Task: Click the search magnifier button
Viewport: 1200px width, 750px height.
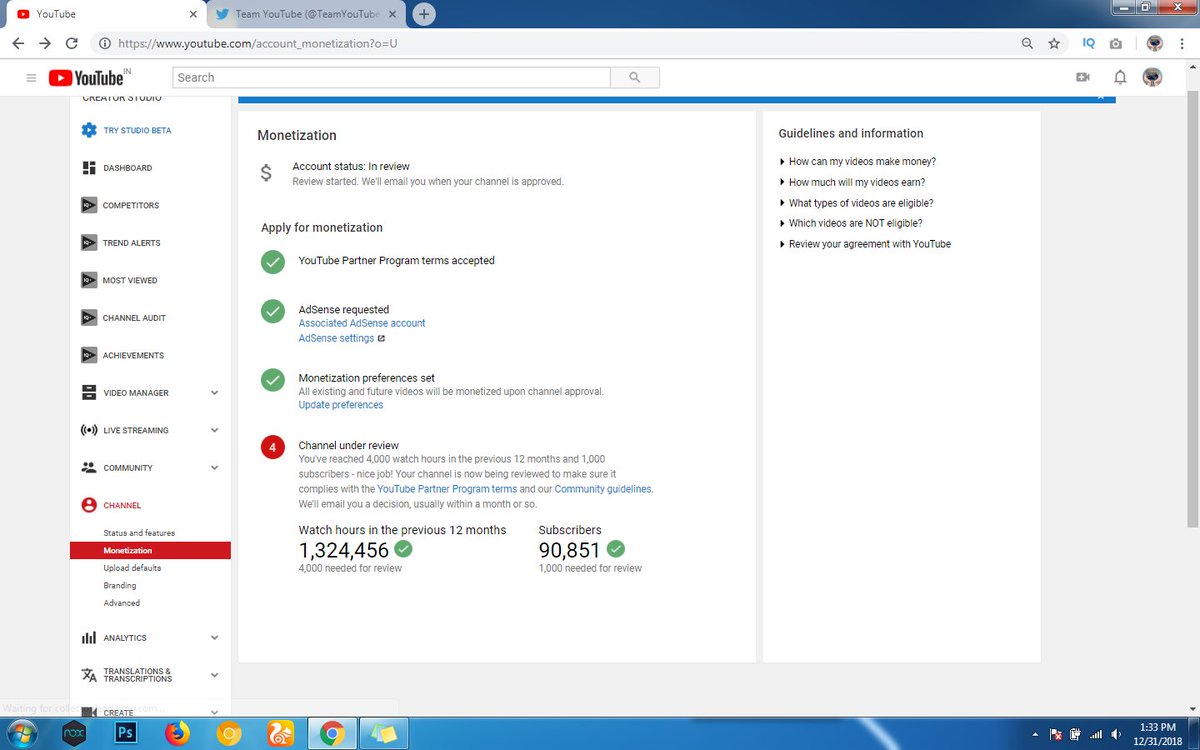Action: (634, 78)
